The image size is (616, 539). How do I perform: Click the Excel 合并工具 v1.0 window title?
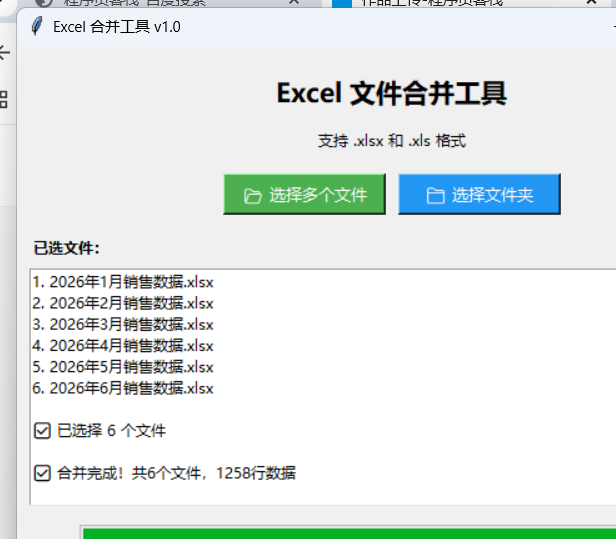(117, 27)
